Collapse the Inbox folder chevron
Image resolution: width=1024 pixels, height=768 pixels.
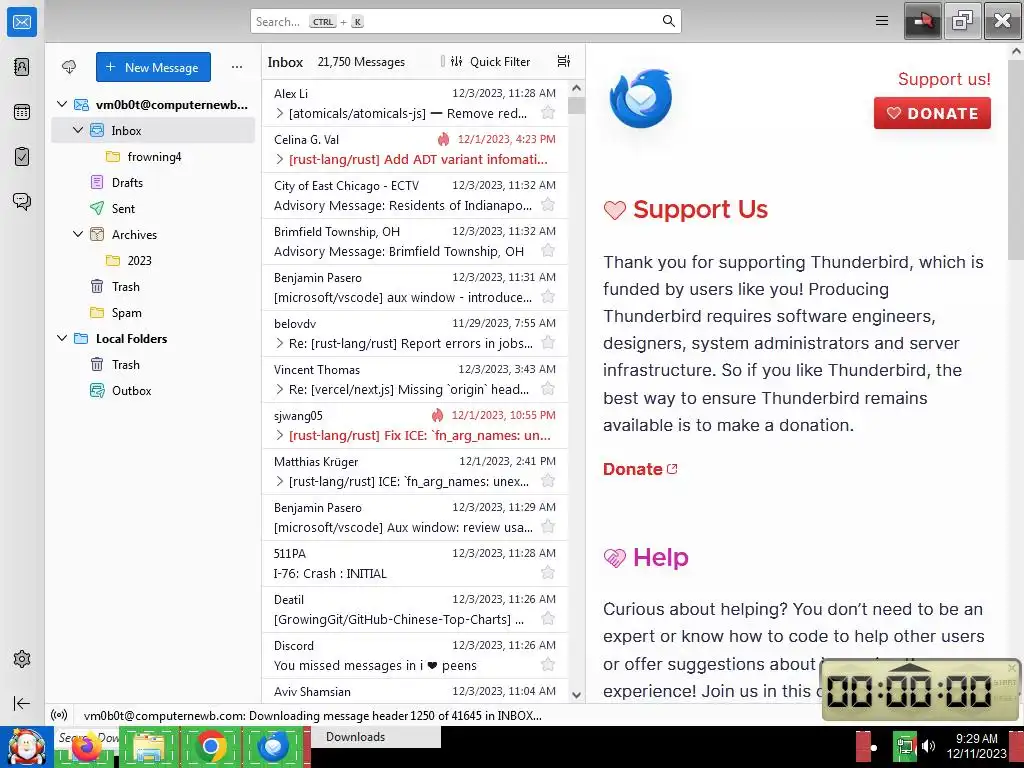[78, 130]
